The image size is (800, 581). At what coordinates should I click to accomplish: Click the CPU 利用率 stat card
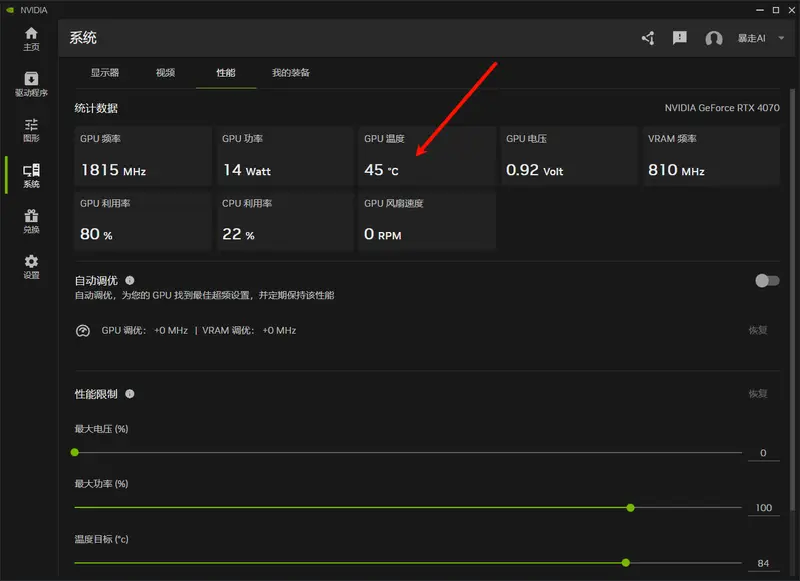(x=285, y=221)
